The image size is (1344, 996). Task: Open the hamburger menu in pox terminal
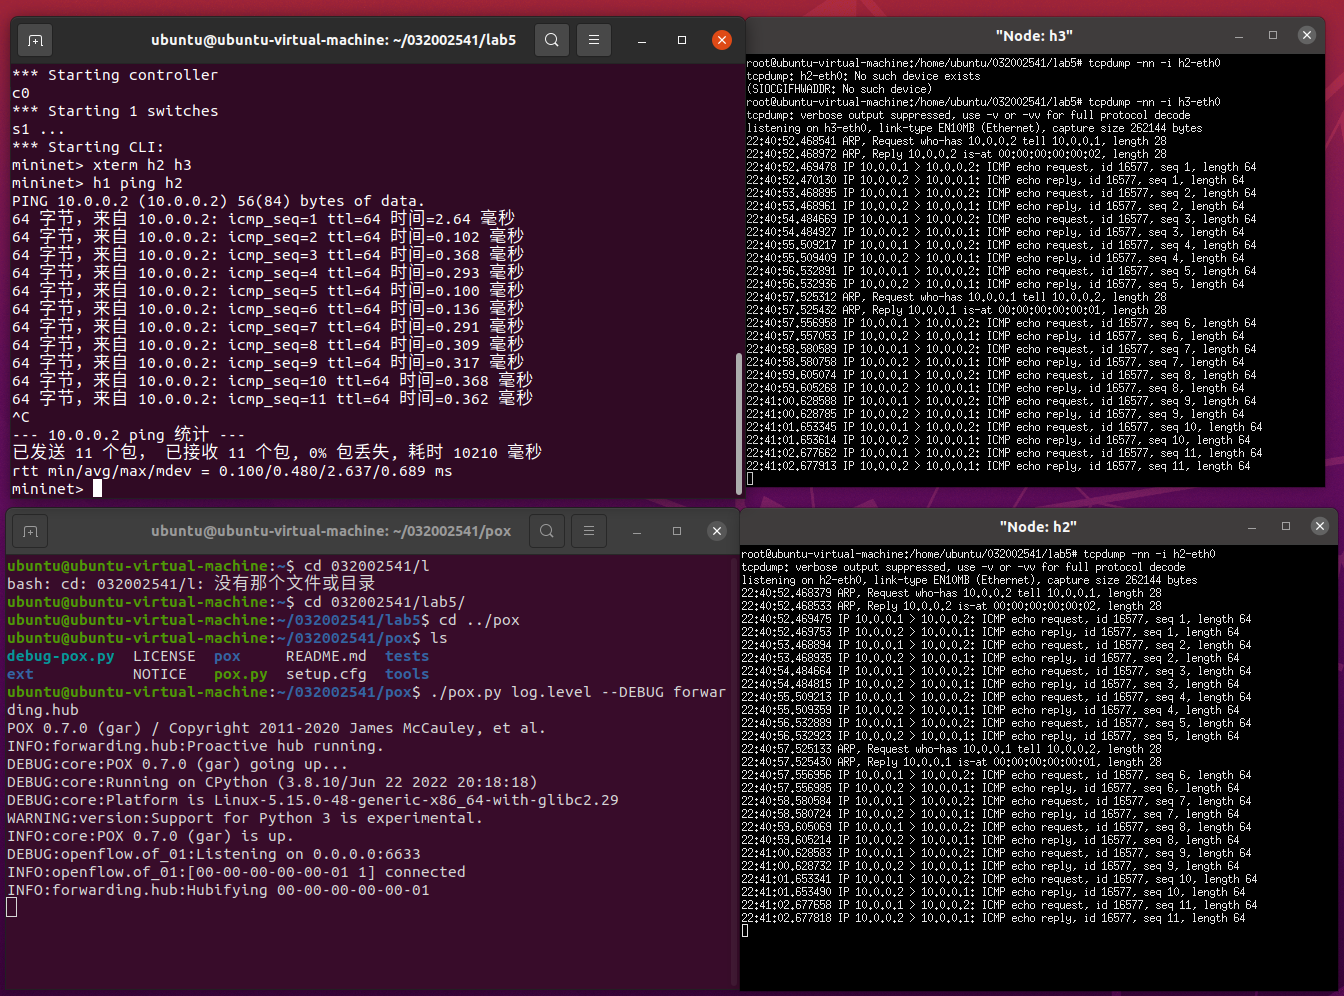click(589, 531)
